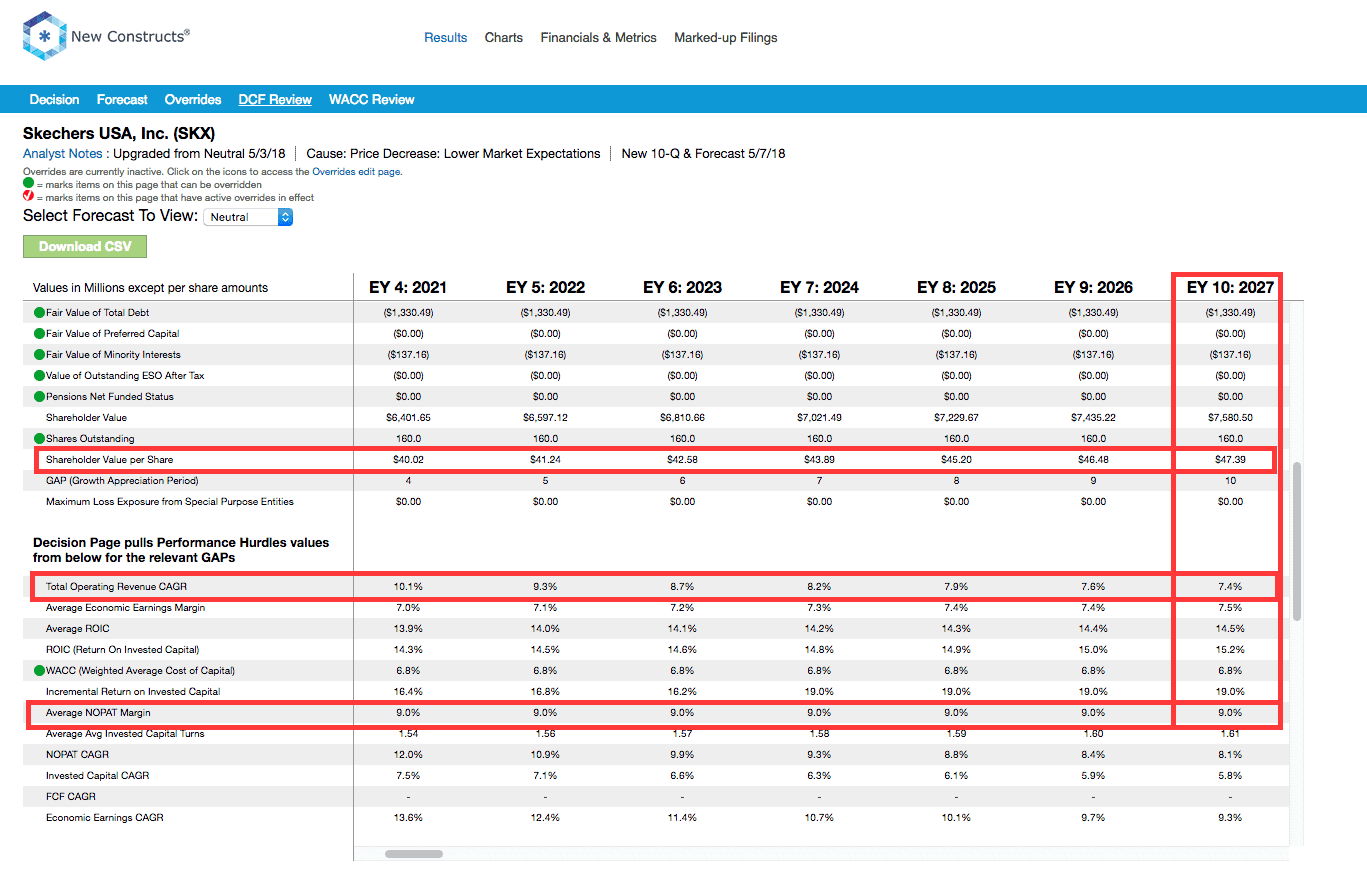
Task: Click the Incremental Return on Invested Capital label
Action: tap(133, 692)
